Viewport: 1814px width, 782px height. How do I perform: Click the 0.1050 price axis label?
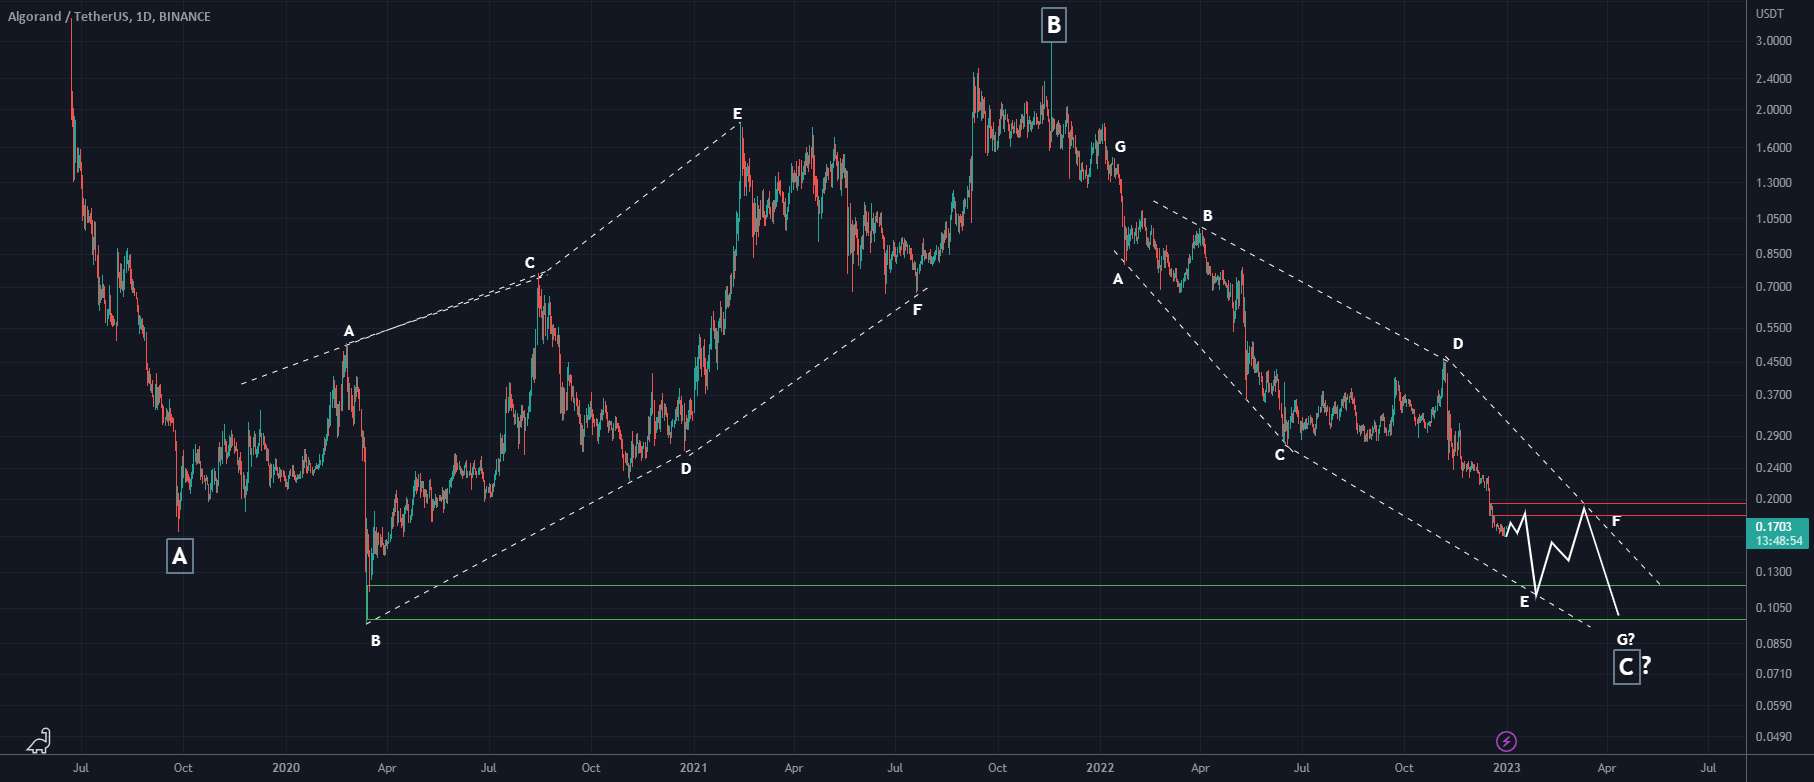point(1774,608)
